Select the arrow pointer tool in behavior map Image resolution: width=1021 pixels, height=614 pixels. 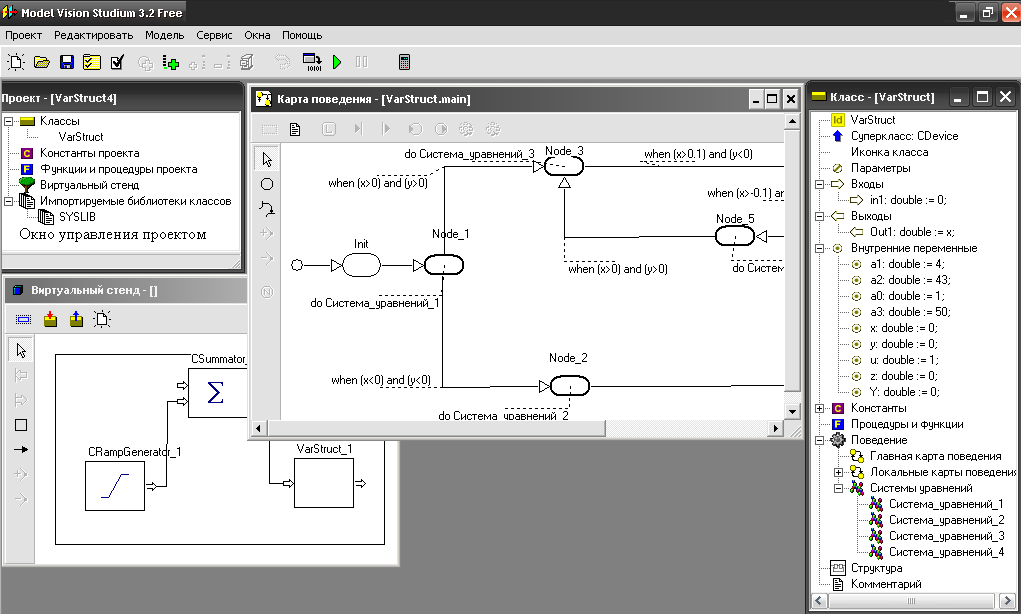coord(267,160)
